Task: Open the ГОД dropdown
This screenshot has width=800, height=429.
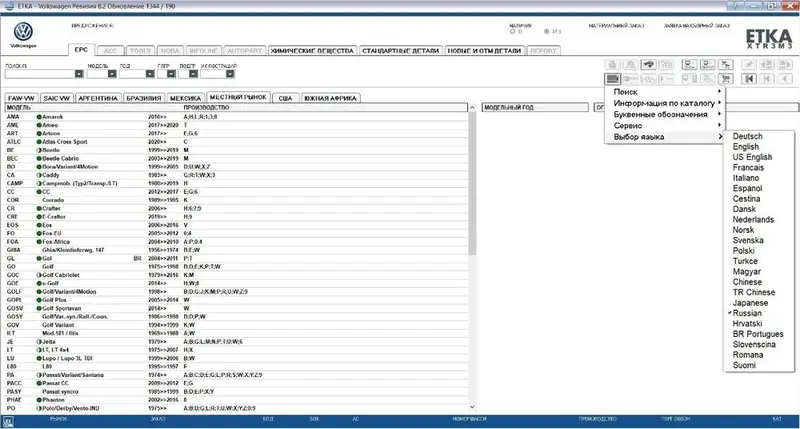Action: click(149, 74)
